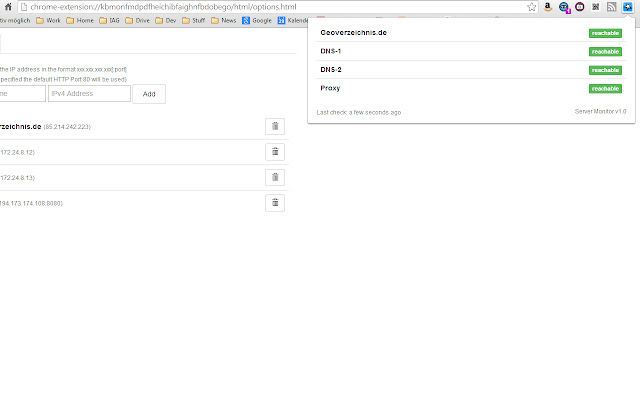Click the reachable badge for Geoverzeichnis.de
This screenshot has width=640, height=400.
pyautogui.click(x=605, y=33)
